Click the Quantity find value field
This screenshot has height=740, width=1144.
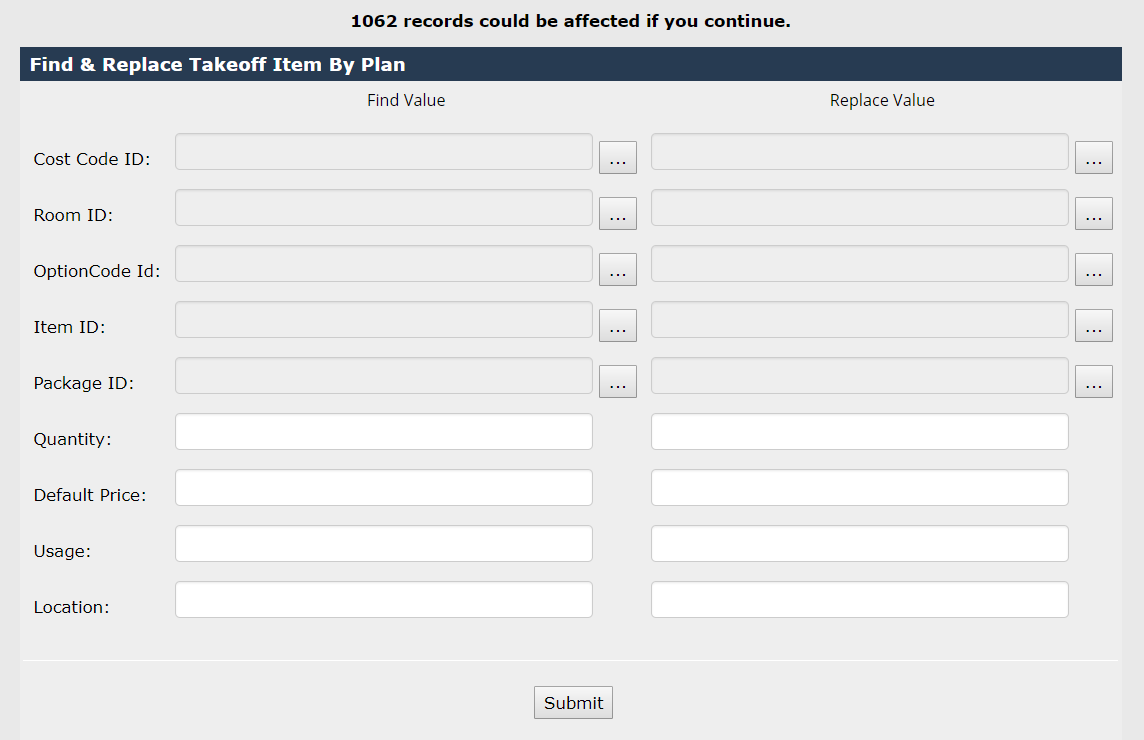pyautogui.click(x=383, y=432)
